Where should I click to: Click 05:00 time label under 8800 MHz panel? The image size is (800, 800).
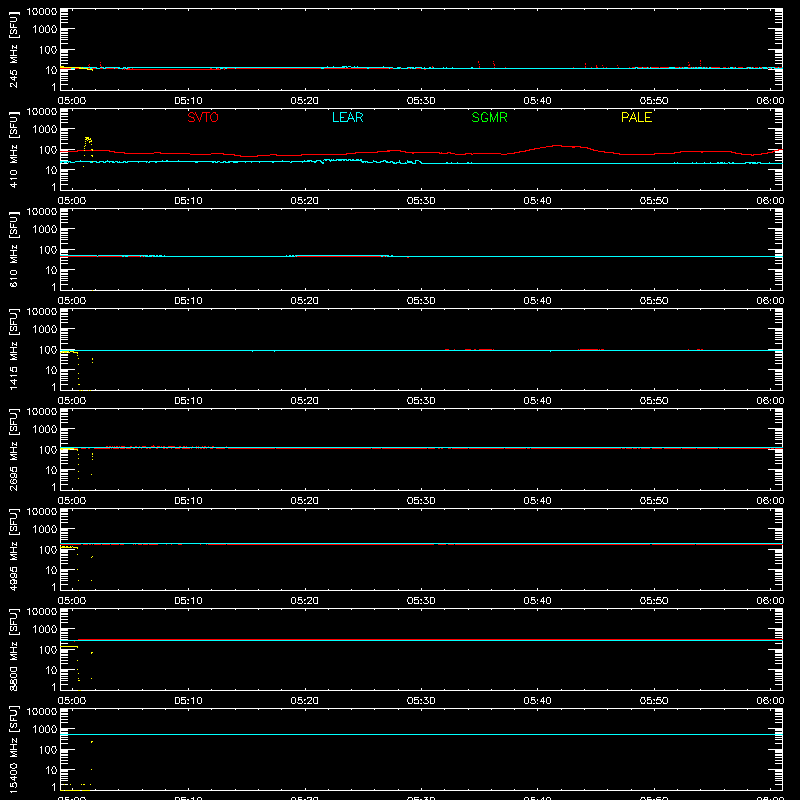tap(72, 701)
